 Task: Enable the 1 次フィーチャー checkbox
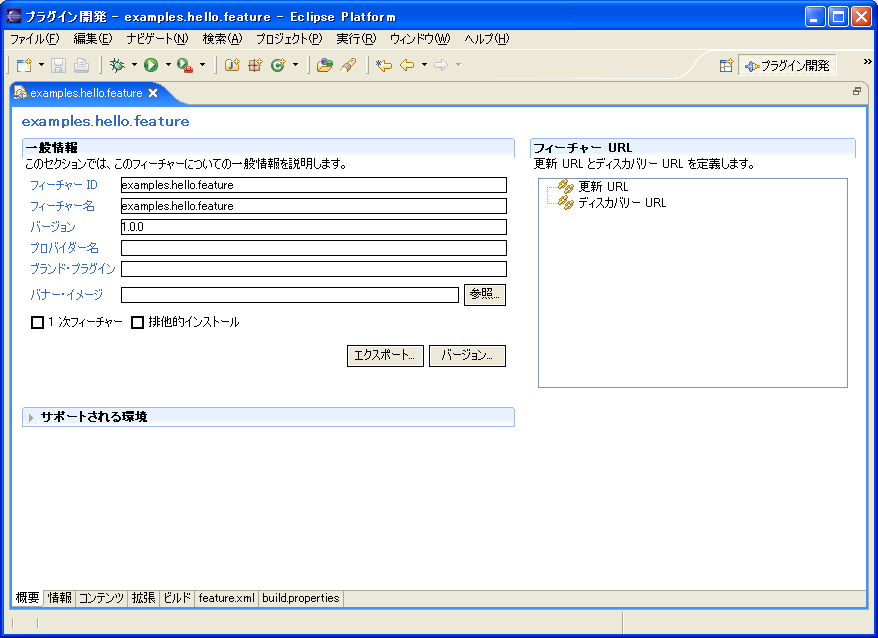click(38, 323)
